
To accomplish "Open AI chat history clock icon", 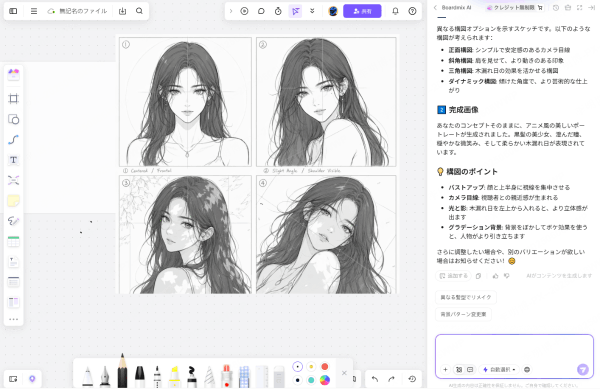I will pyautogui.click(x=556, y=8).
